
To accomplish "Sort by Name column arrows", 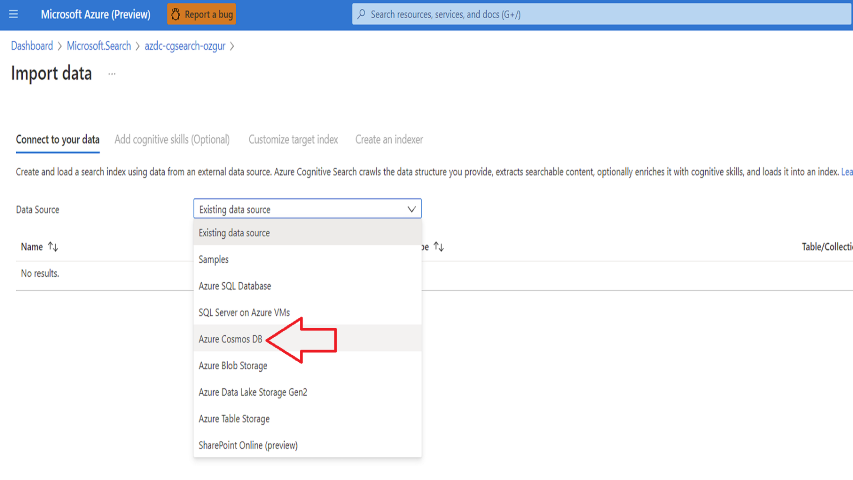I will pyautogui.click(x=53, y=247).
